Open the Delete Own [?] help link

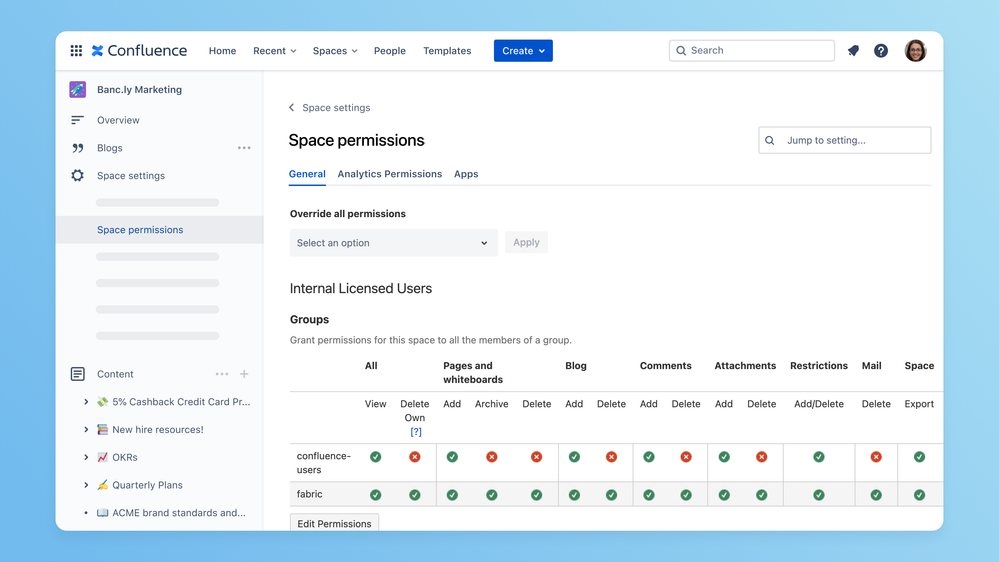(x=415, y=431)
